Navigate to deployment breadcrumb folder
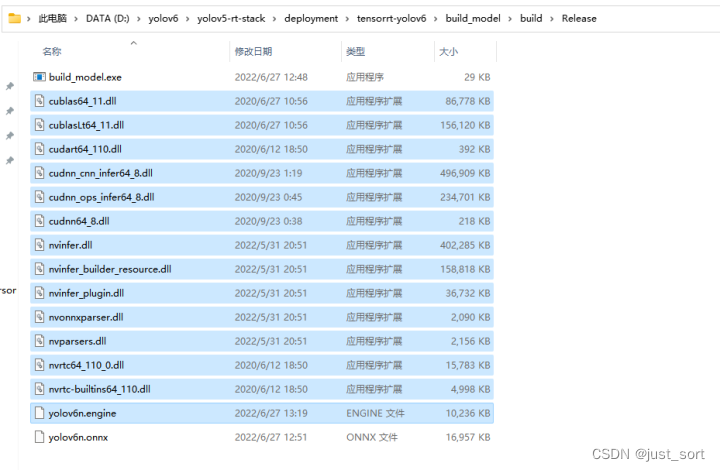 311,18
